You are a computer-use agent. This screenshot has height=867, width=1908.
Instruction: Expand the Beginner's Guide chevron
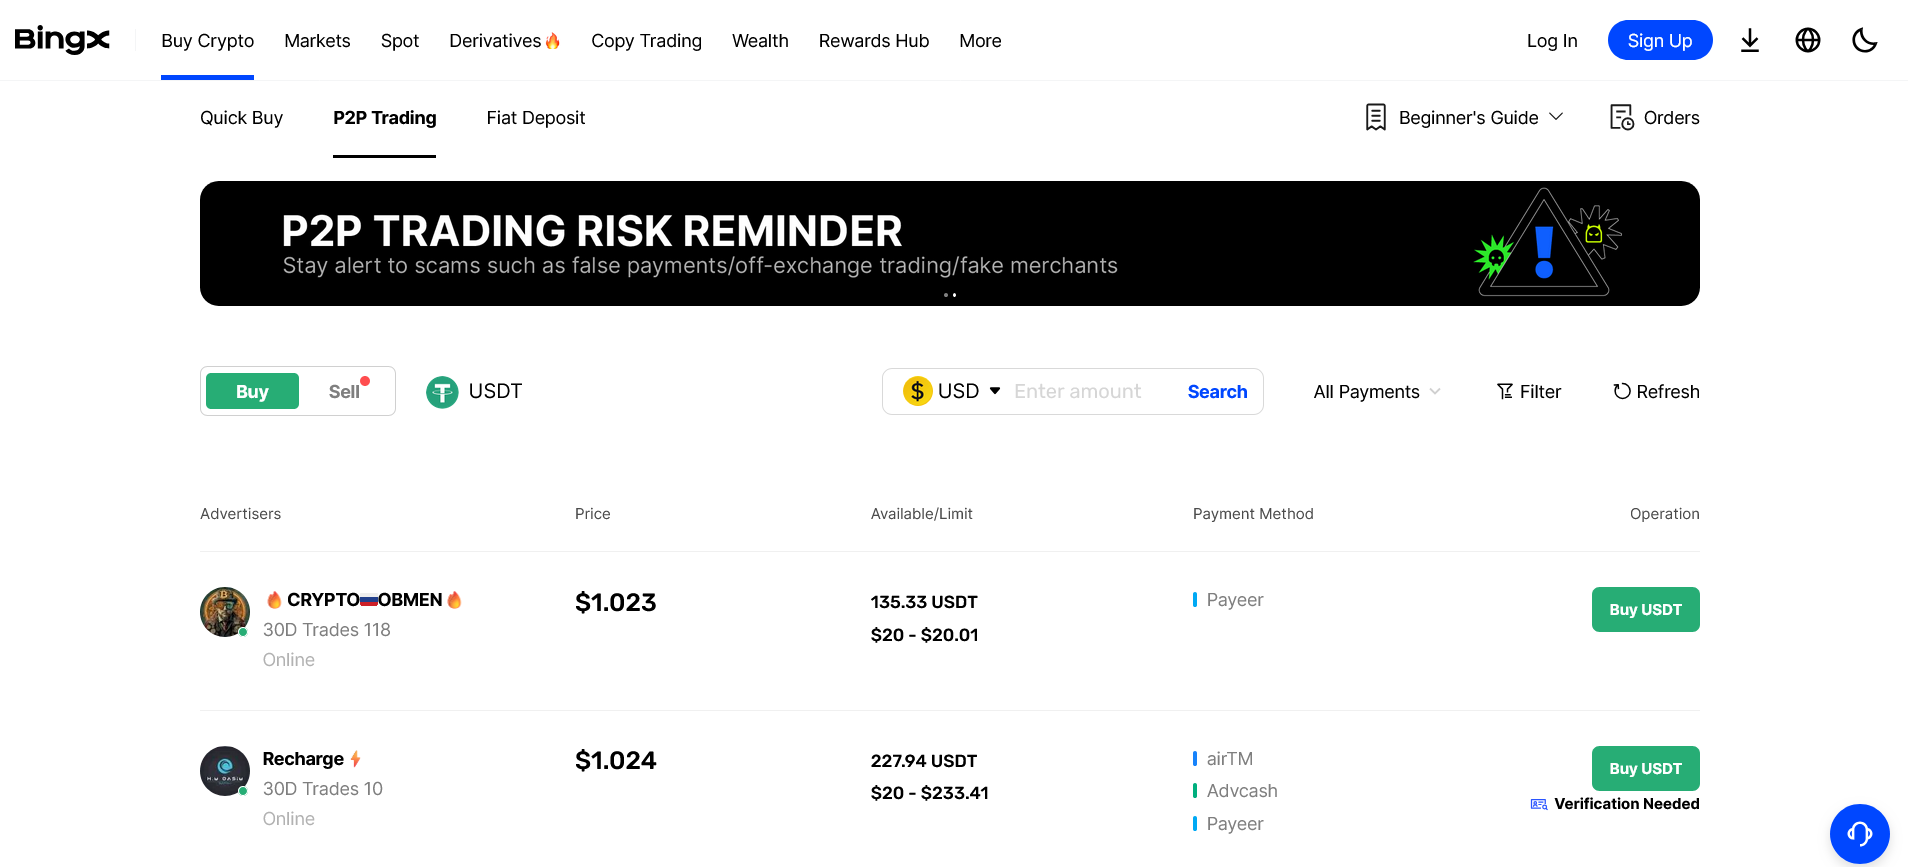coord(1556,117)
